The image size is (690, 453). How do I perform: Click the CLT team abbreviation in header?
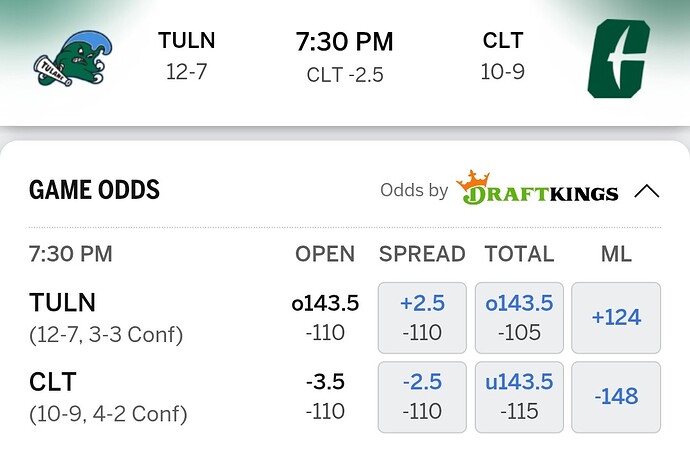(x=502, y=41)
